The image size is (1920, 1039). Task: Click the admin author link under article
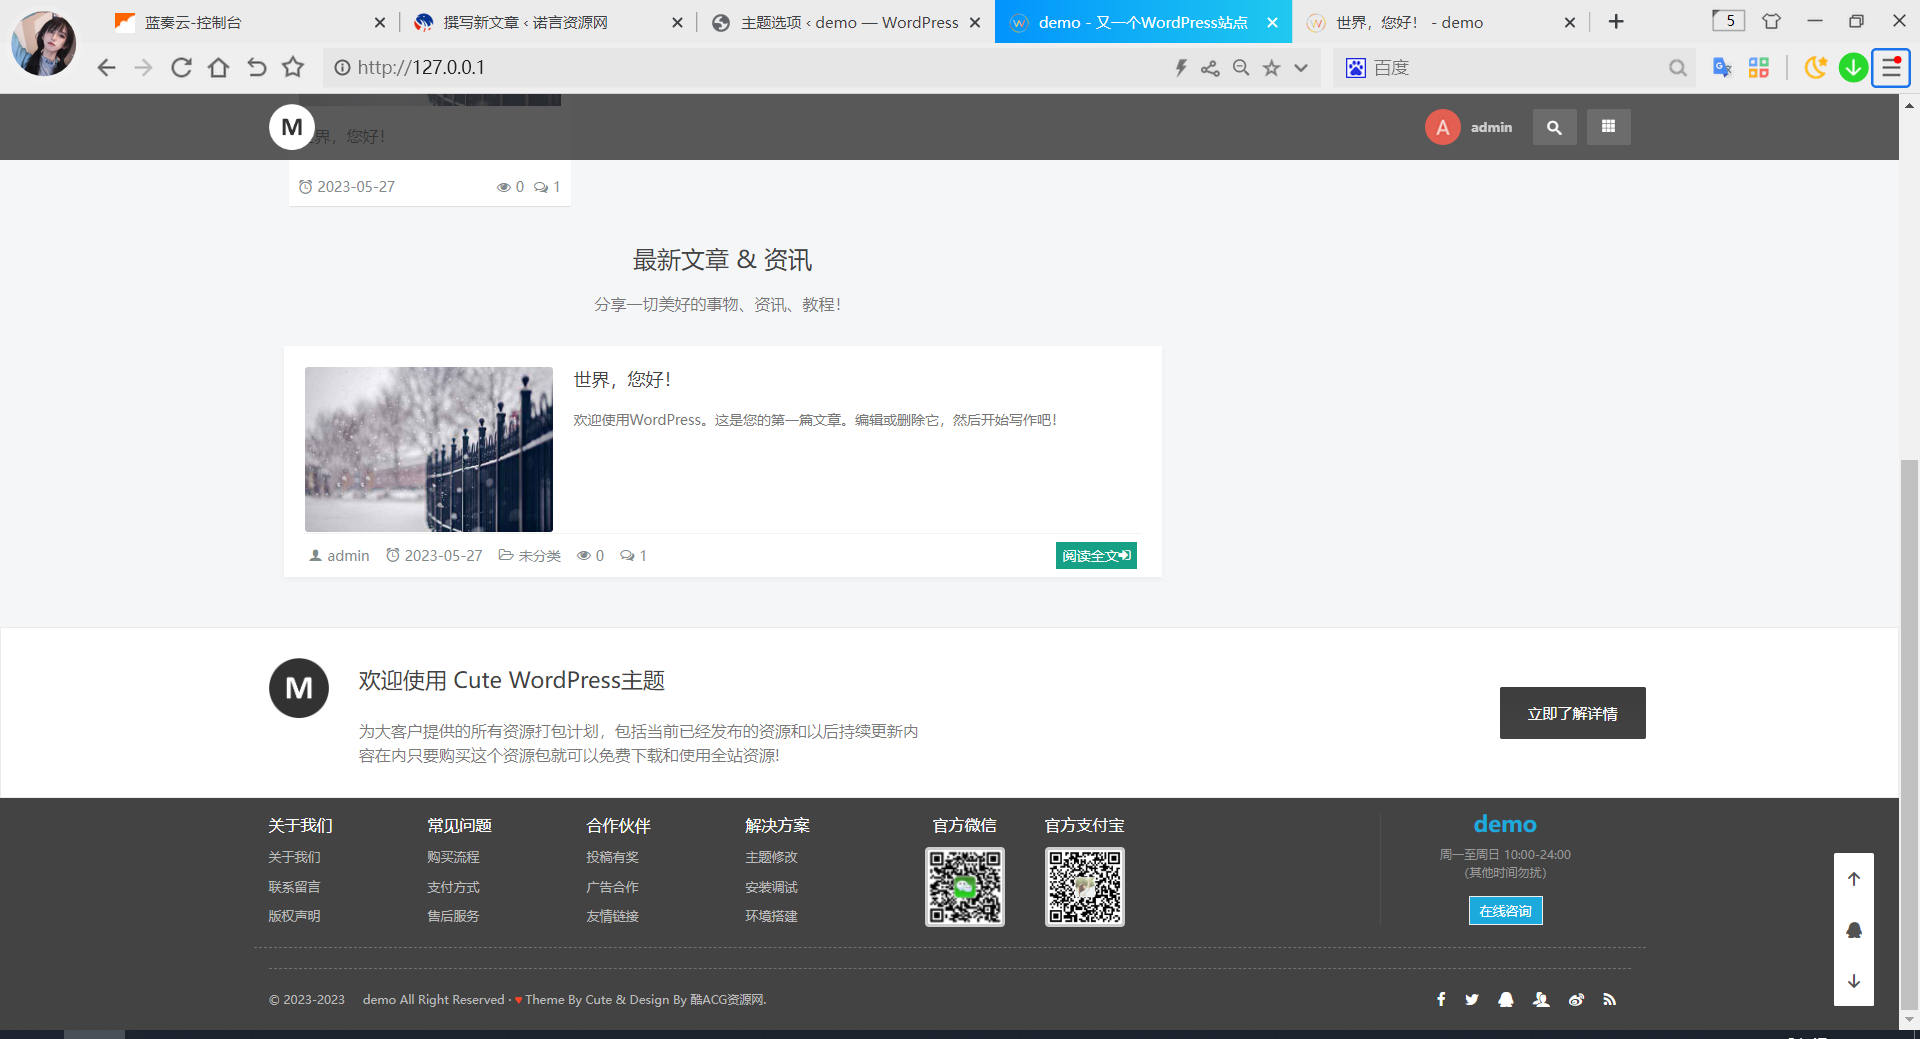339,556
